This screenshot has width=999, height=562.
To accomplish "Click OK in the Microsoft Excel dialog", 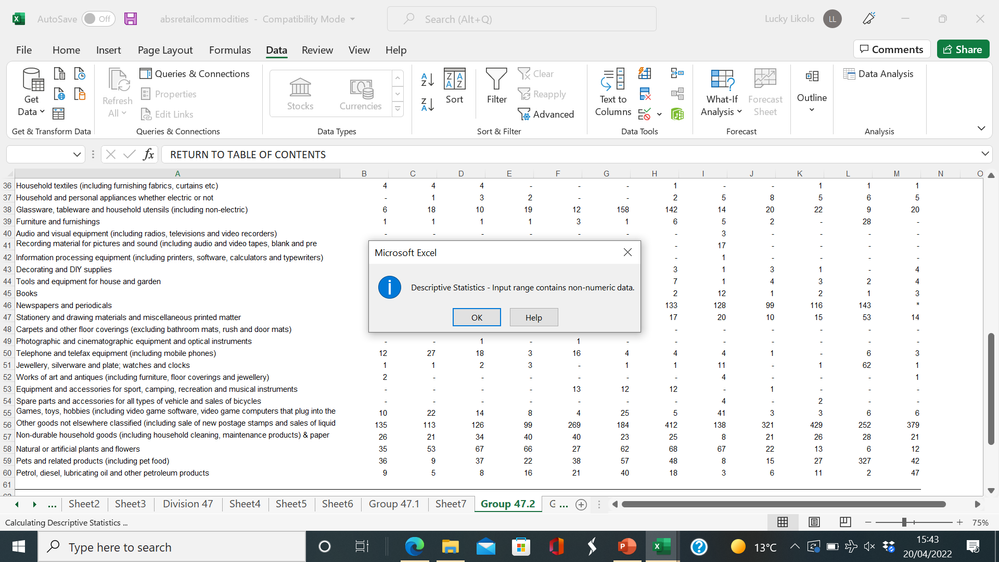I will [477, 317].
